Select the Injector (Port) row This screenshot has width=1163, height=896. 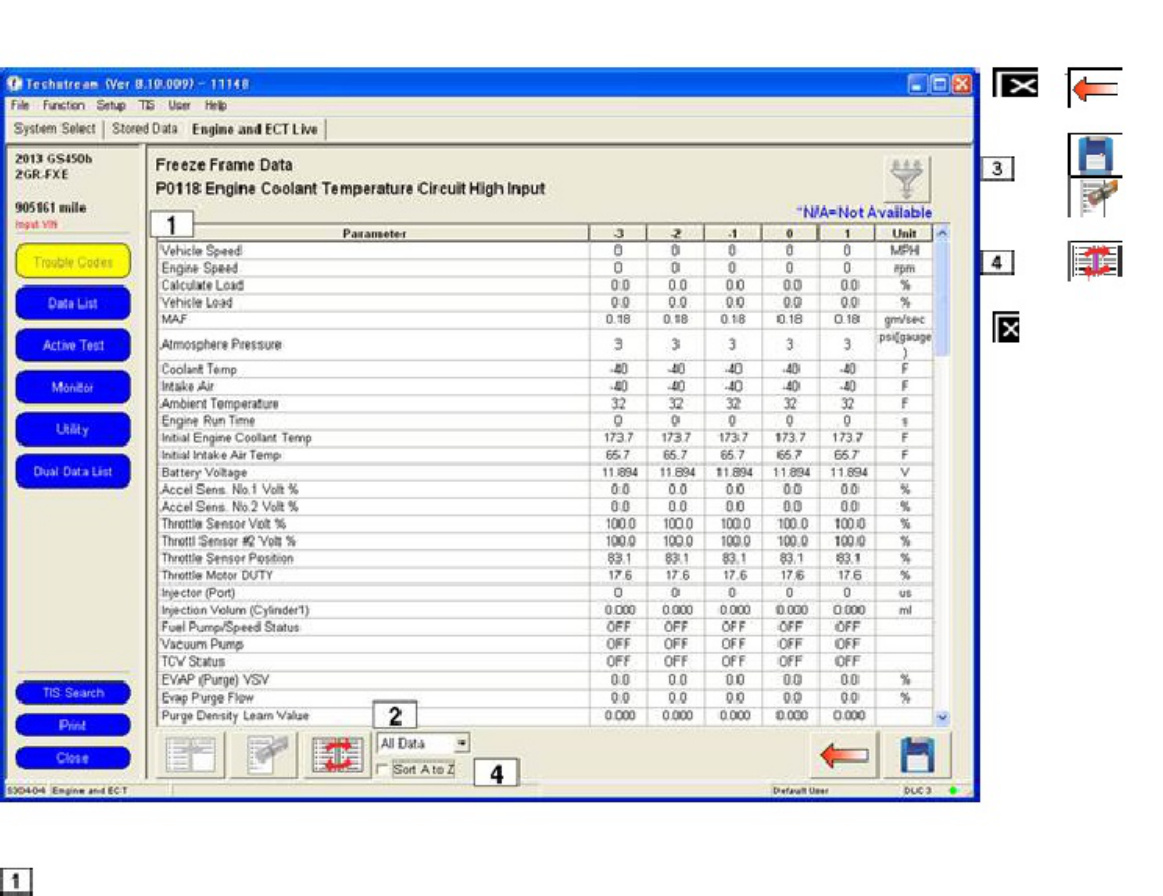[546, 593]
